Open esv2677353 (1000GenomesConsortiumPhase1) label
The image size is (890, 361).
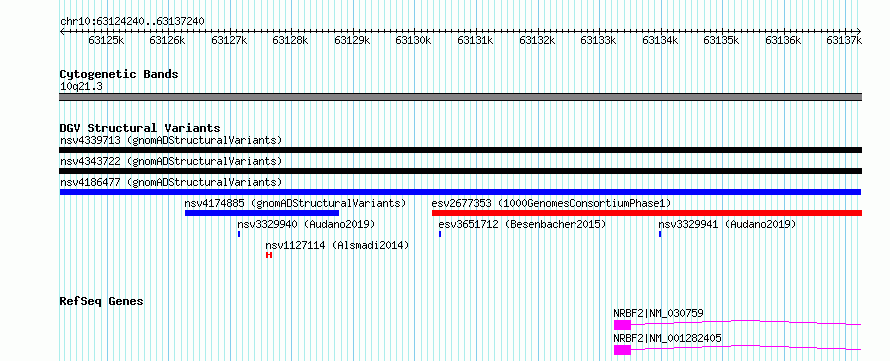[x=552, y=203]
